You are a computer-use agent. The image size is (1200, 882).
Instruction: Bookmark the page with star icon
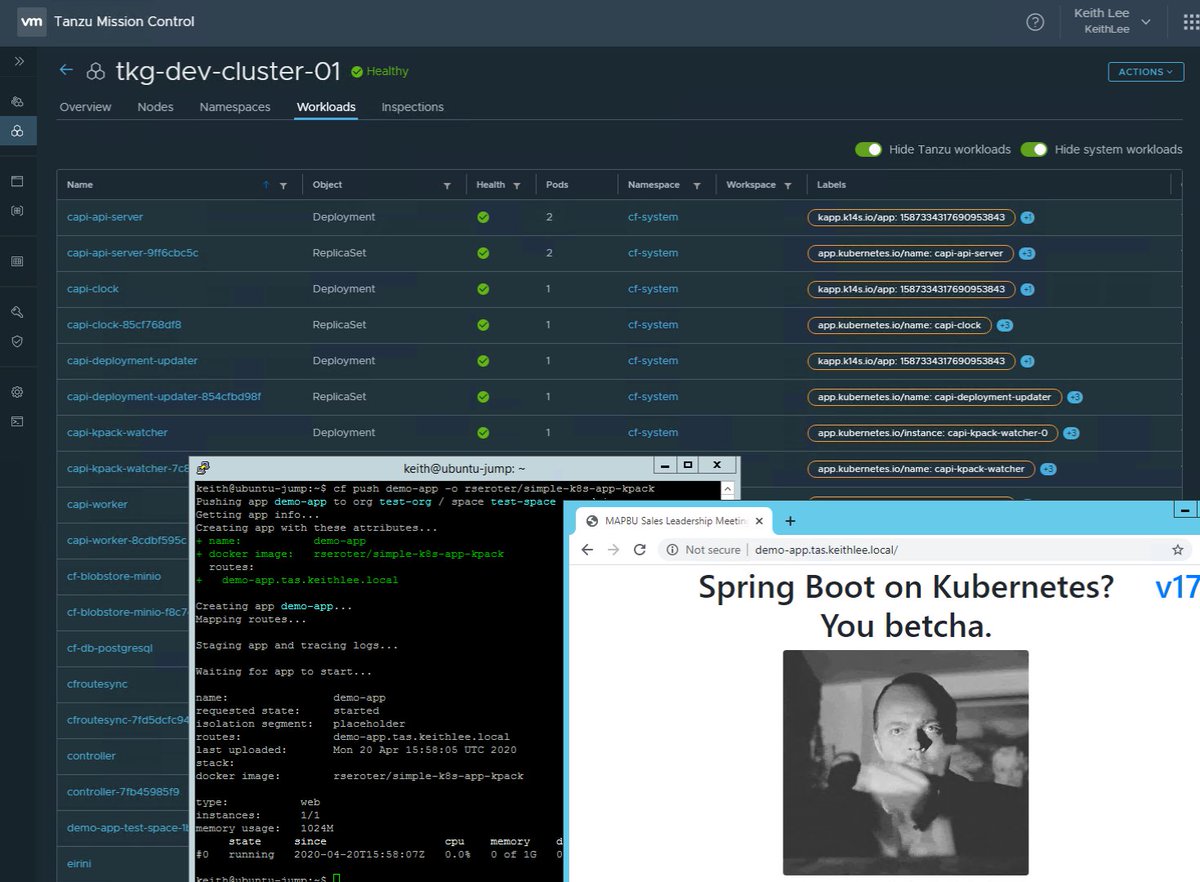pos(1178,550)
